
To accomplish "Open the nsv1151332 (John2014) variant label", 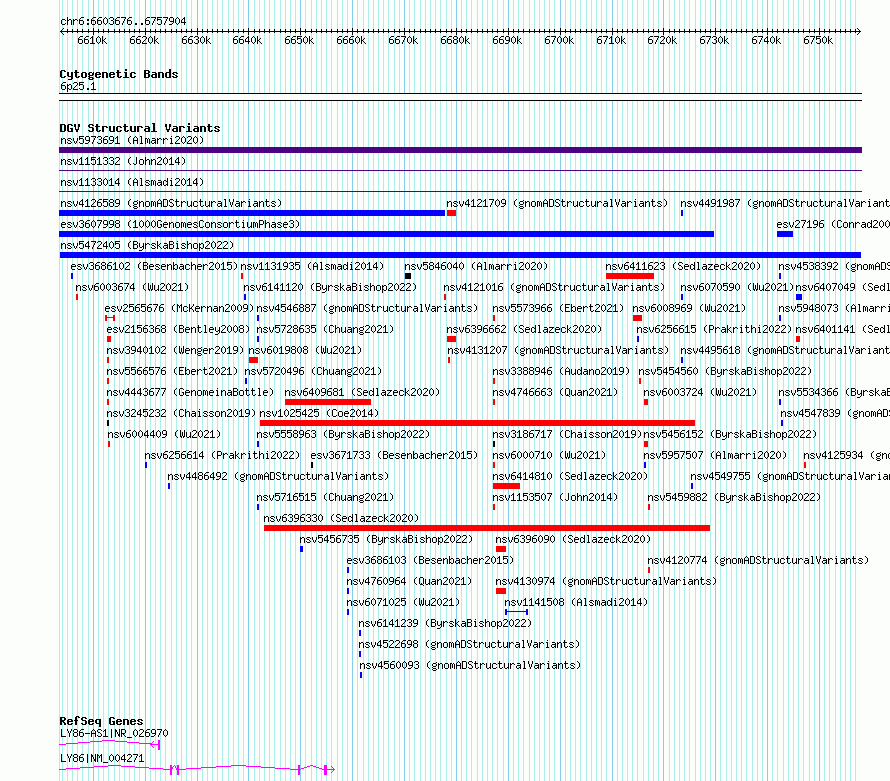I will point(123,161).
